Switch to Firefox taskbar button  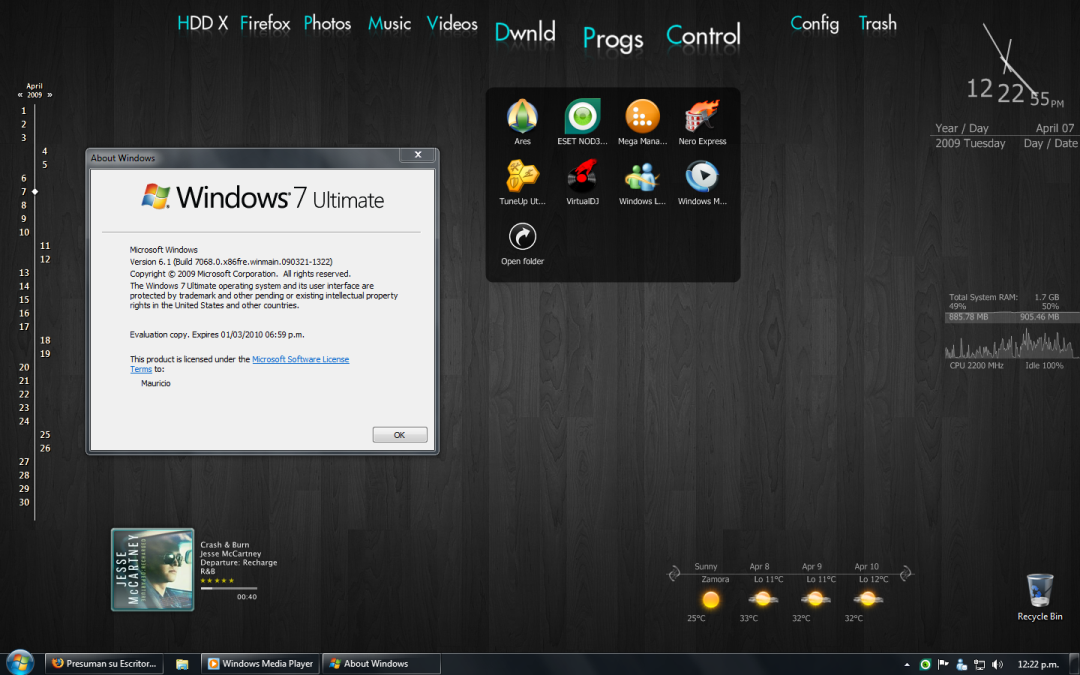(105, 664)
